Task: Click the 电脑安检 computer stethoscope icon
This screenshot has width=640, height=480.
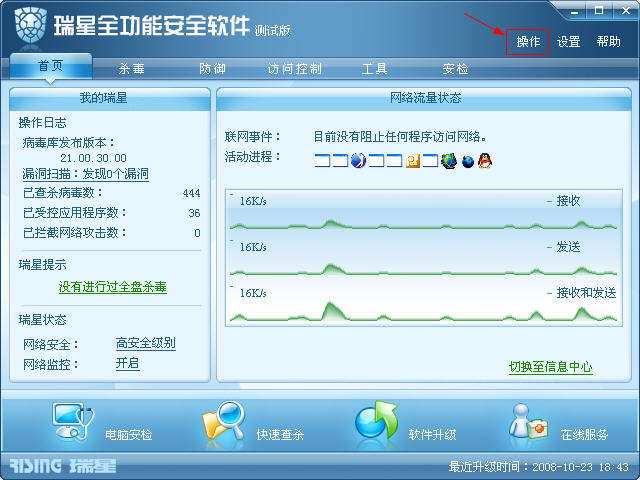Action: point(73,421)
